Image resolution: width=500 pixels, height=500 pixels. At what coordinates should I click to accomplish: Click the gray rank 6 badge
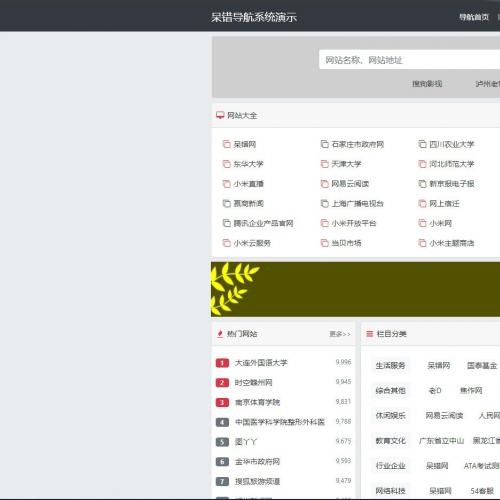coord(222,462)
